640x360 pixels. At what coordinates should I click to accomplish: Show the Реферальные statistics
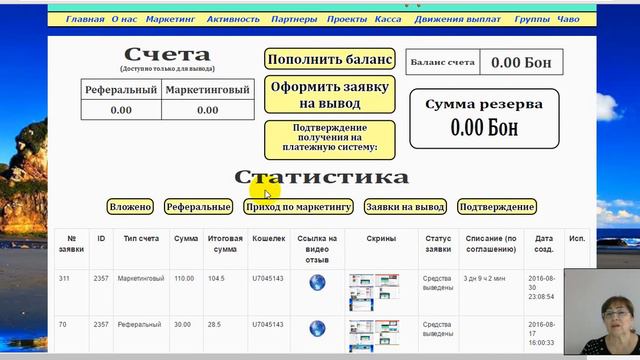(198, 207)
